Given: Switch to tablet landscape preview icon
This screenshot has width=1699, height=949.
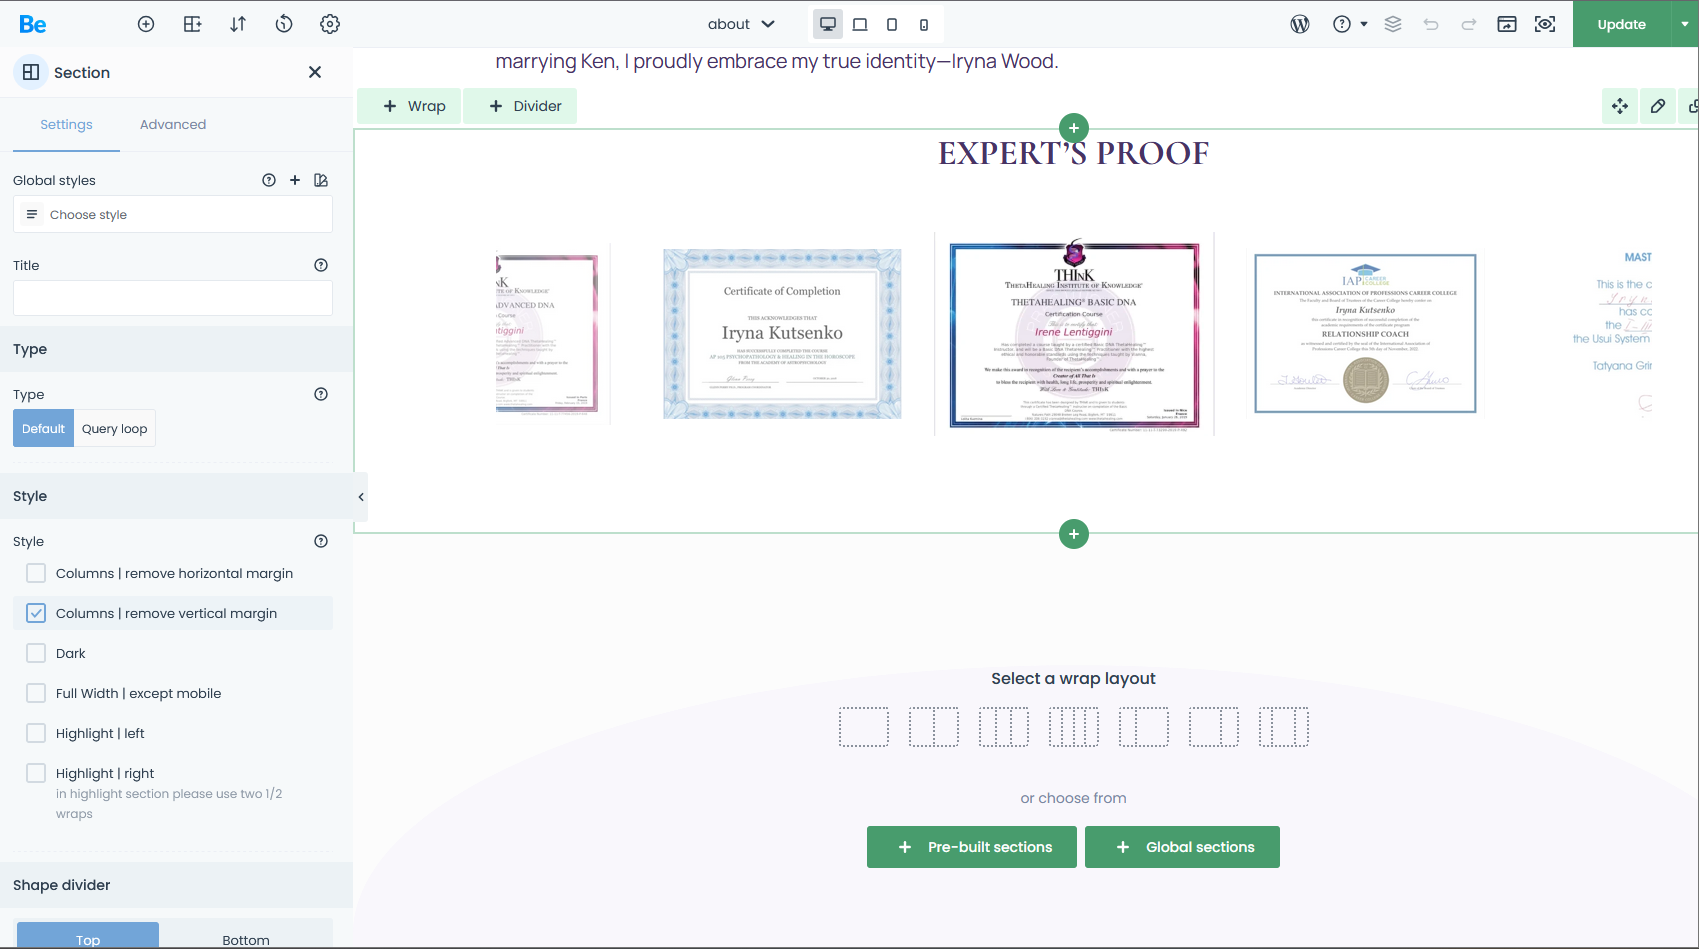Looking at the screenshot, I should [860, 24].
